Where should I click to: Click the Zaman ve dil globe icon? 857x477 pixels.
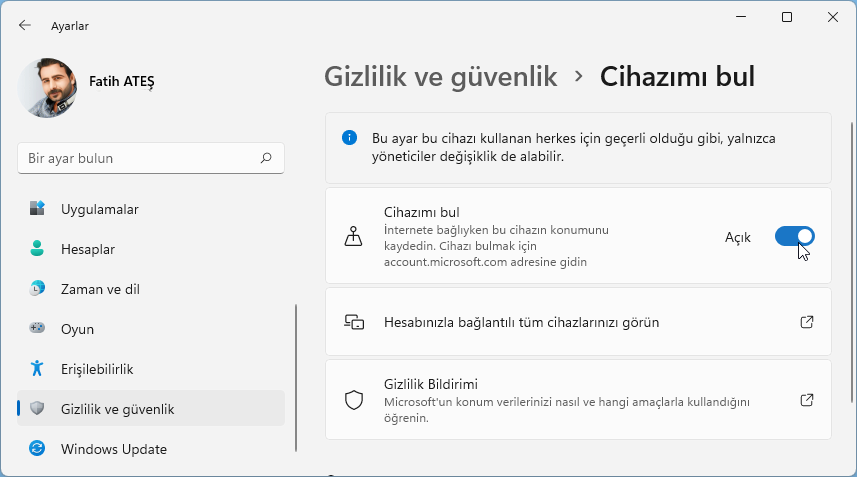click(37, 289)
